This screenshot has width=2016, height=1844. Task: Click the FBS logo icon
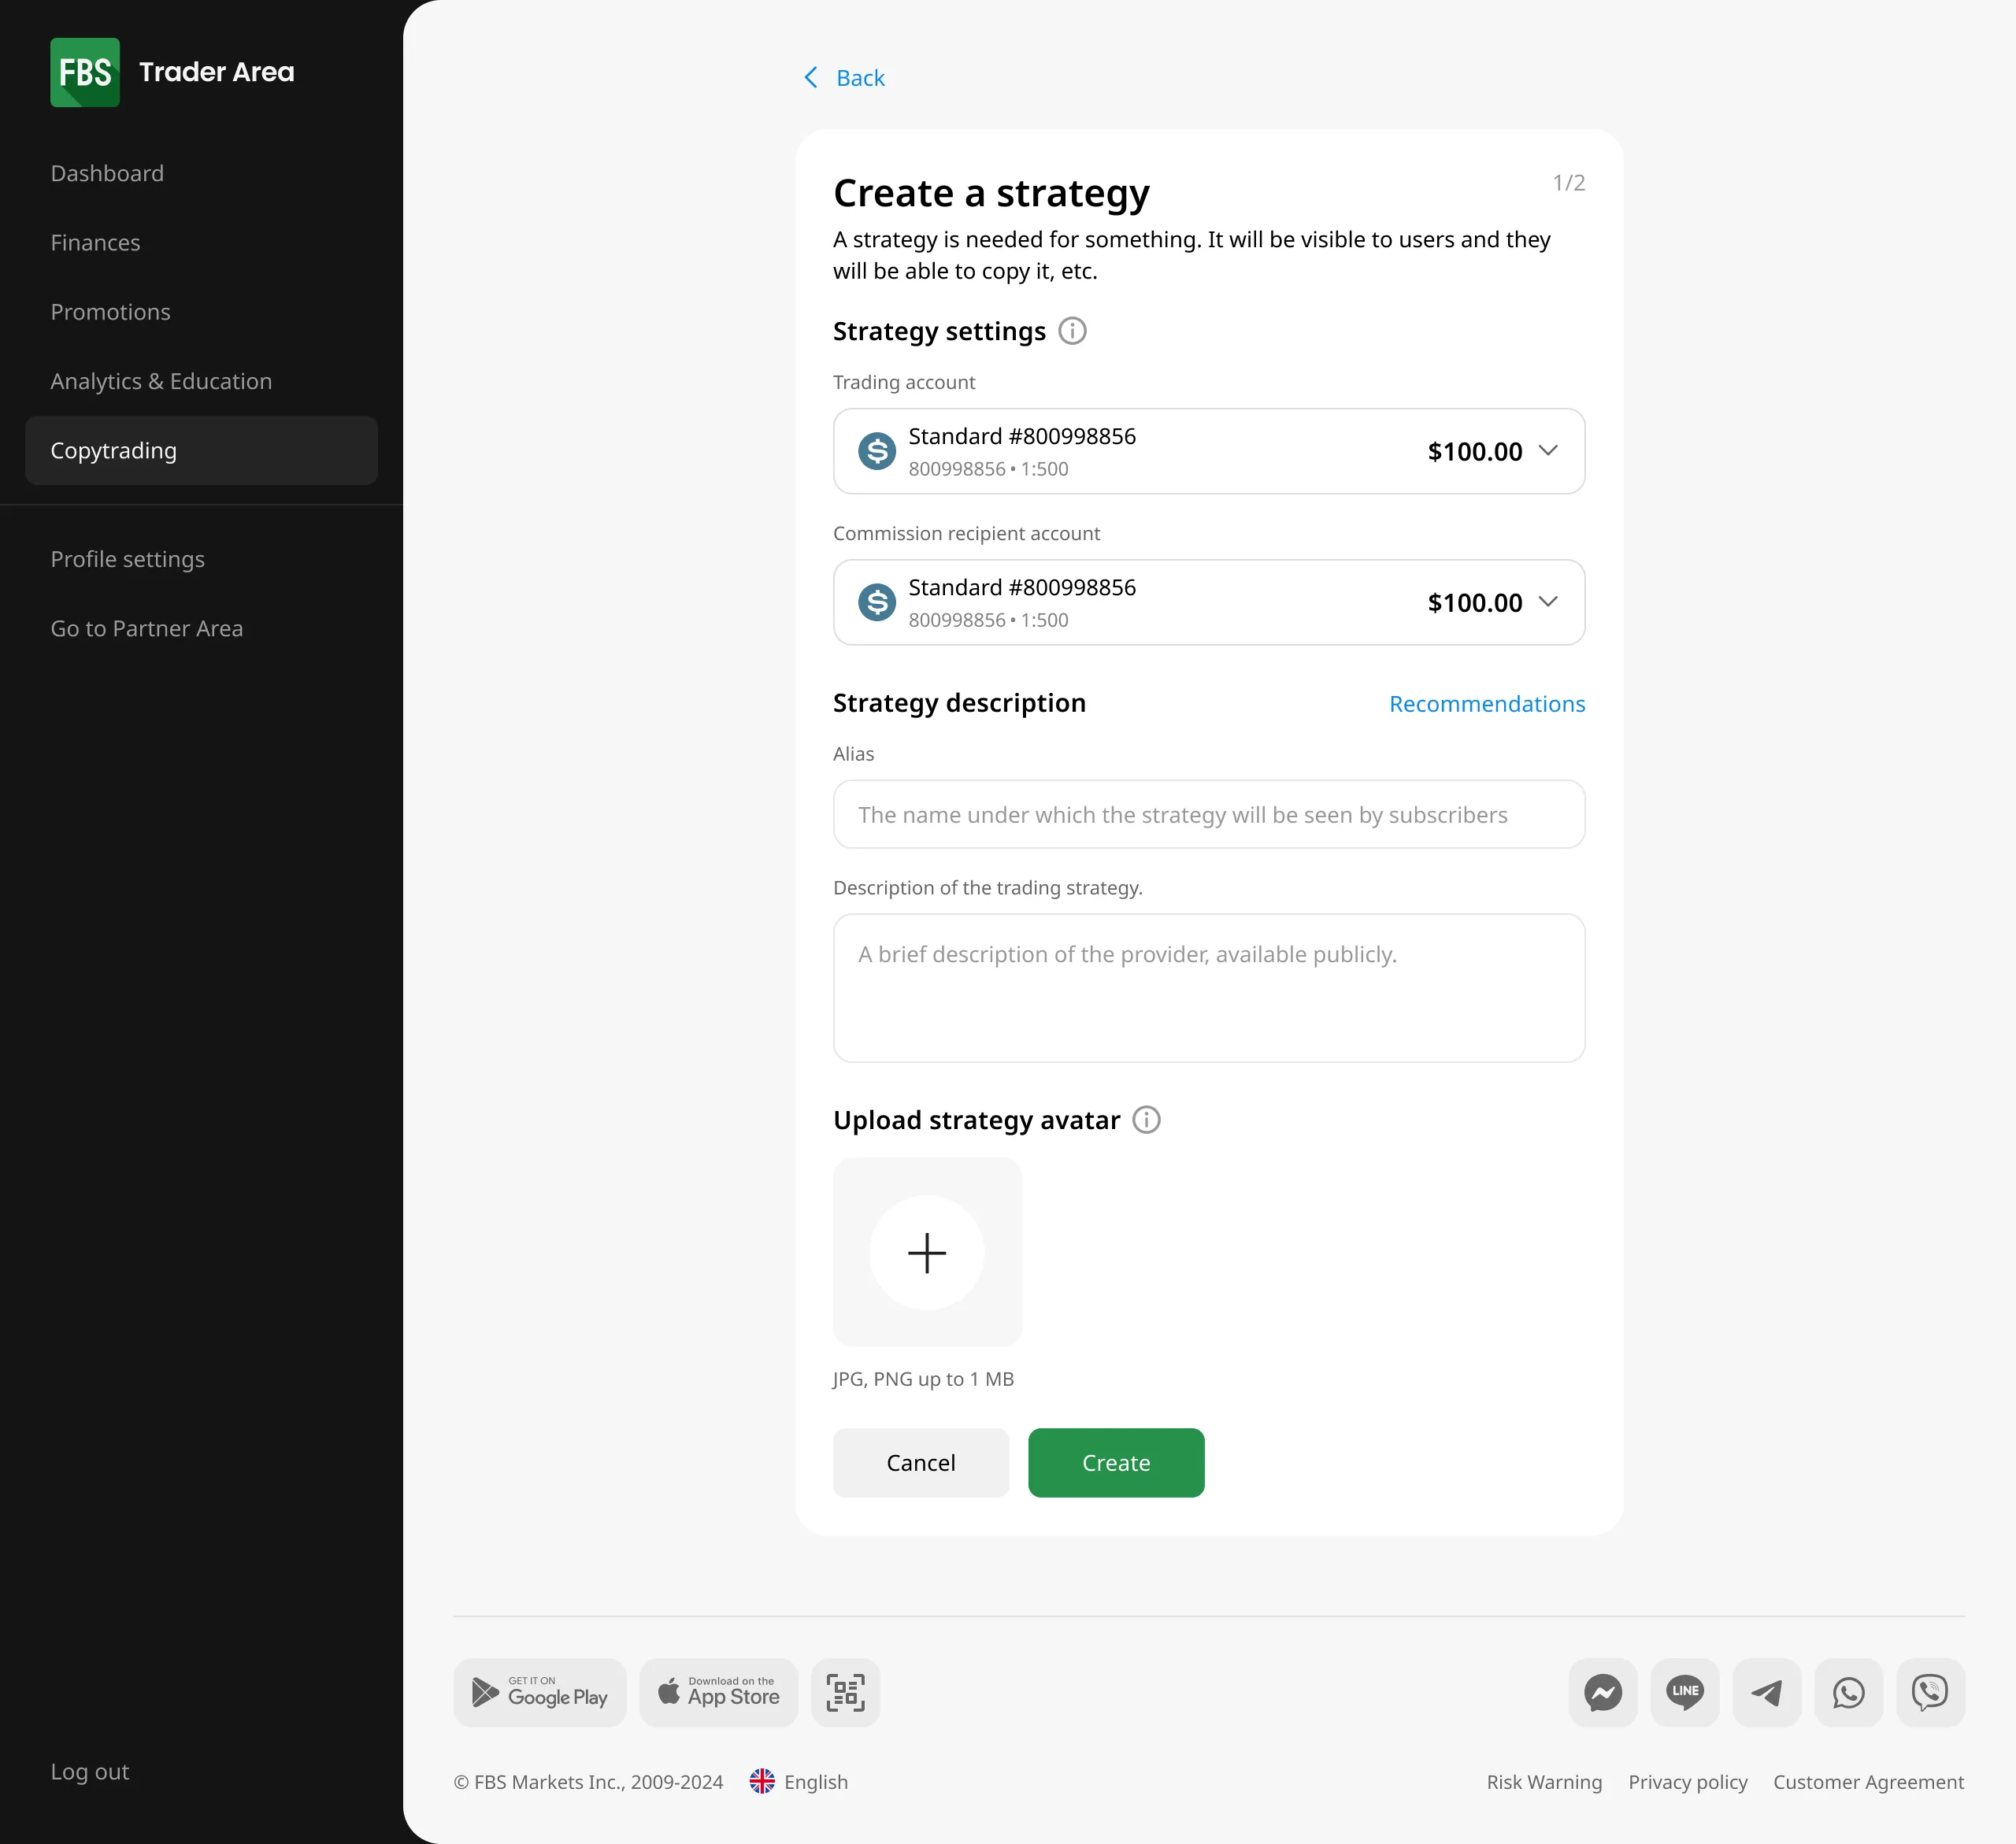click(x=85, y=72)
